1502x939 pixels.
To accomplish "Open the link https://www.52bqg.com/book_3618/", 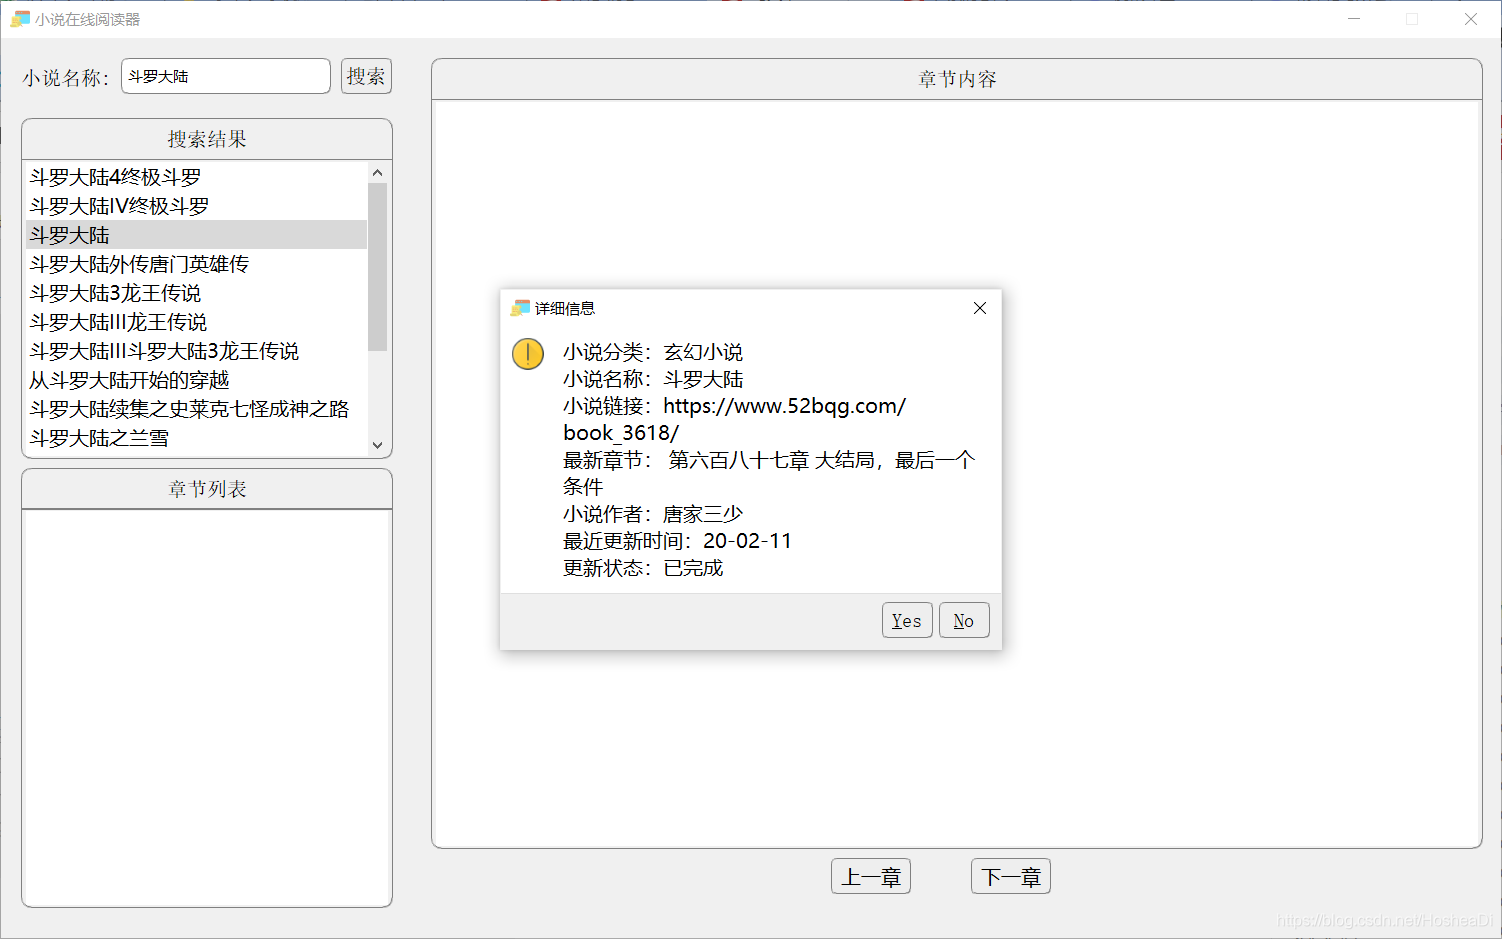I will tap(784, 406).
